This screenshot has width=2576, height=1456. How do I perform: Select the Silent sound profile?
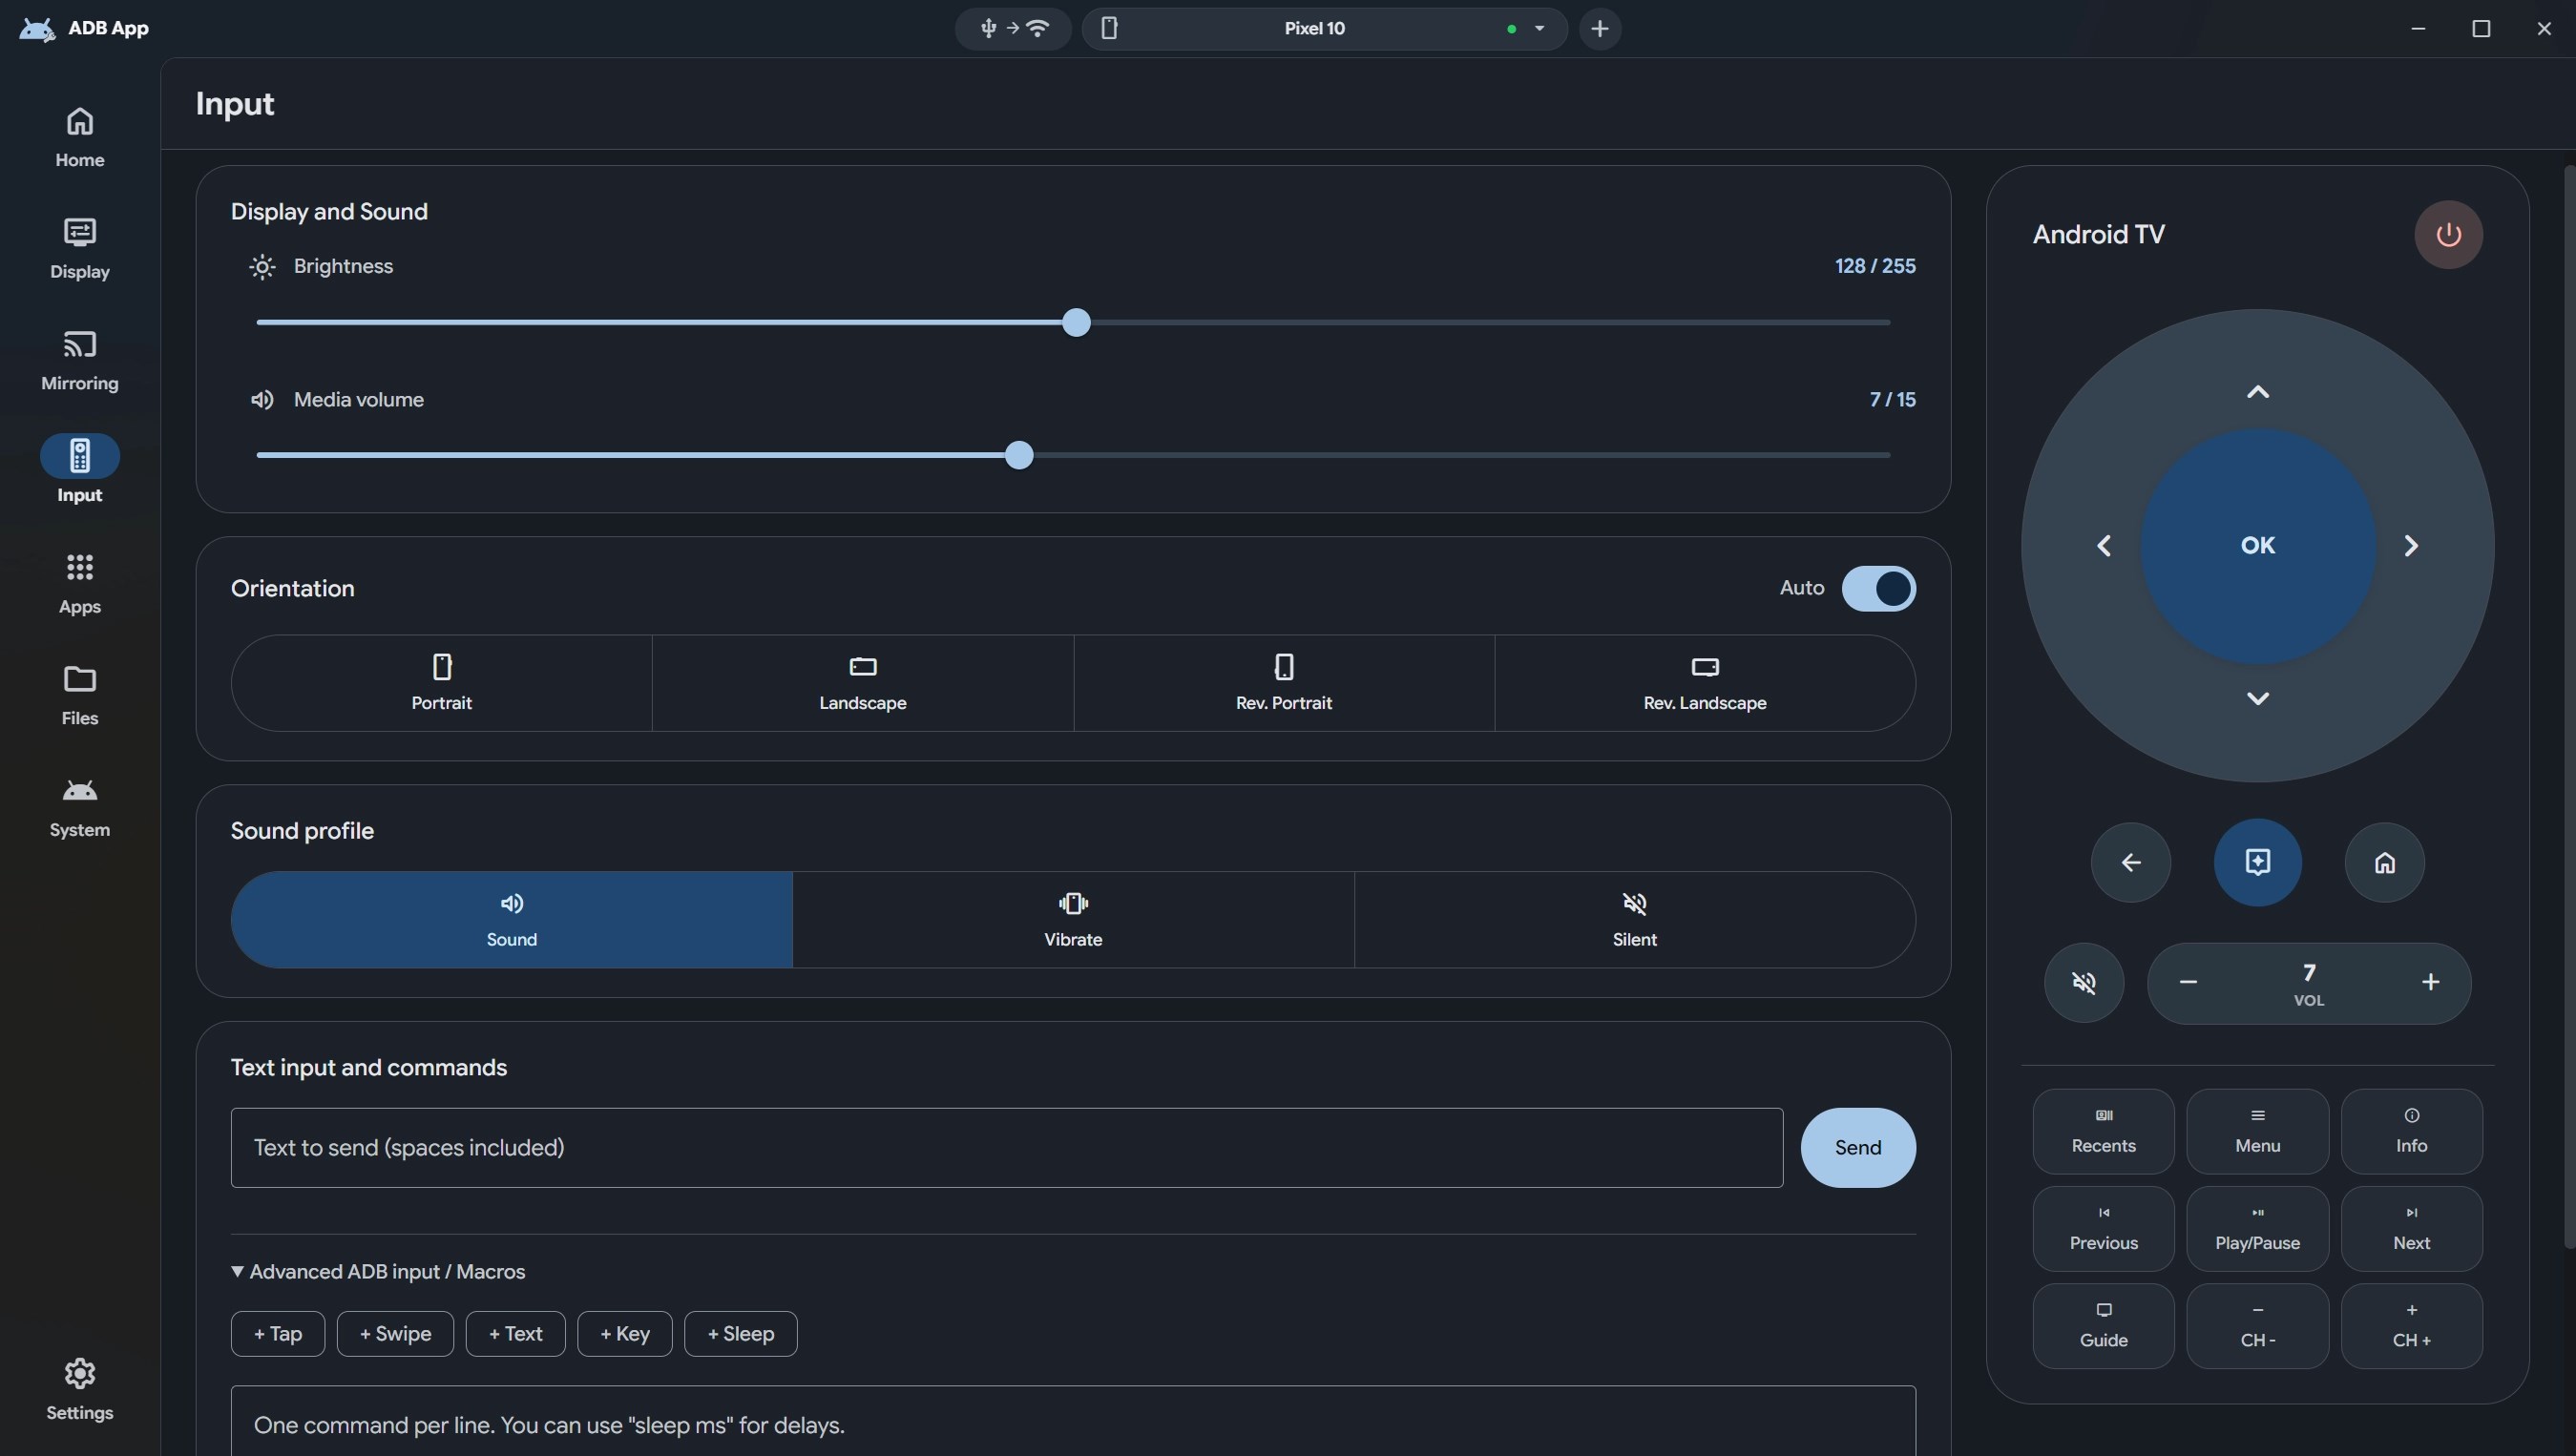(1634, 919)
